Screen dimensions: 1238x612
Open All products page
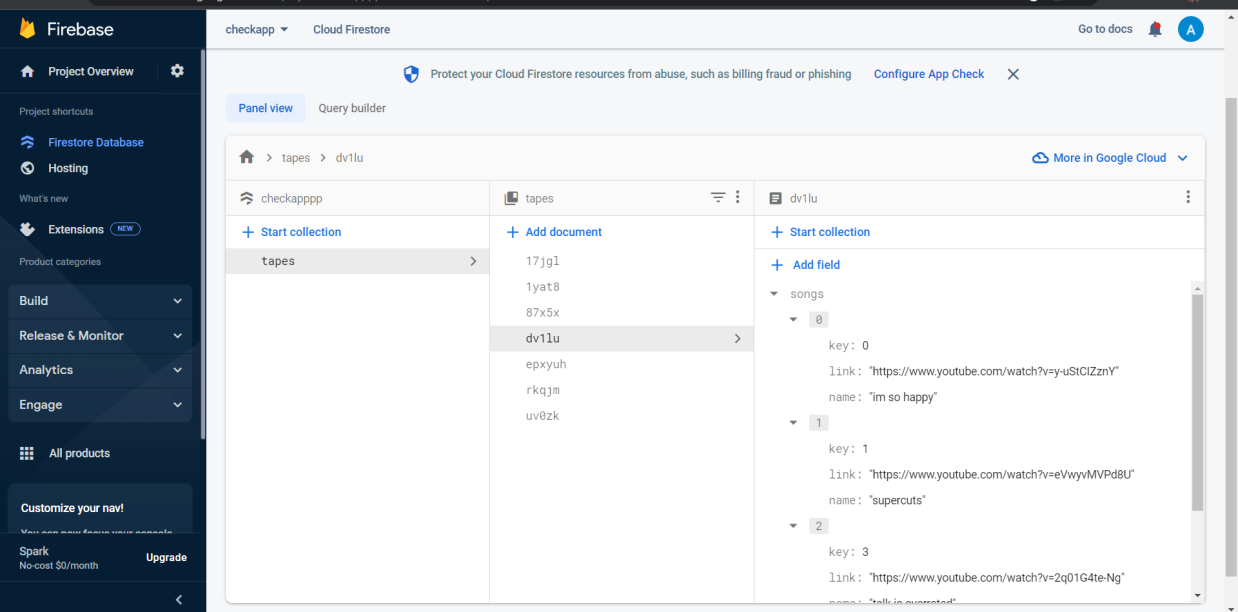80,453
